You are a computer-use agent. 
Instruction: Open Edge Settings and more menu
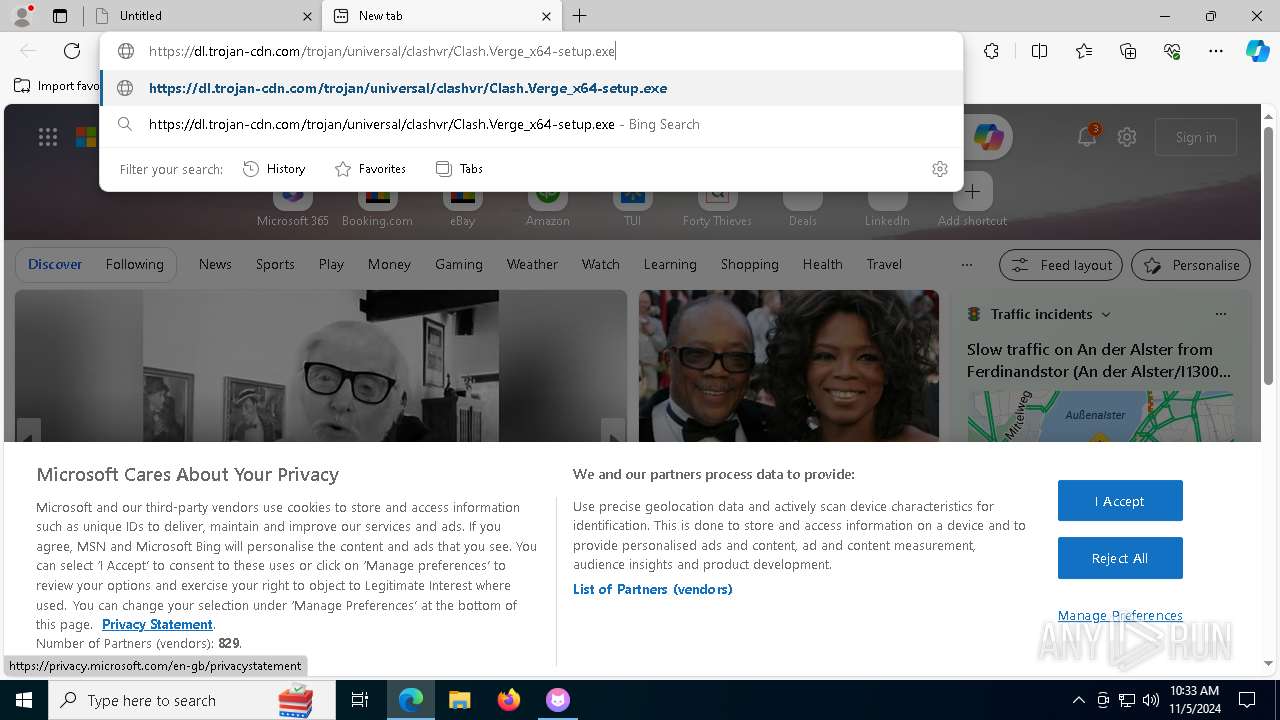click(1216, 51)
